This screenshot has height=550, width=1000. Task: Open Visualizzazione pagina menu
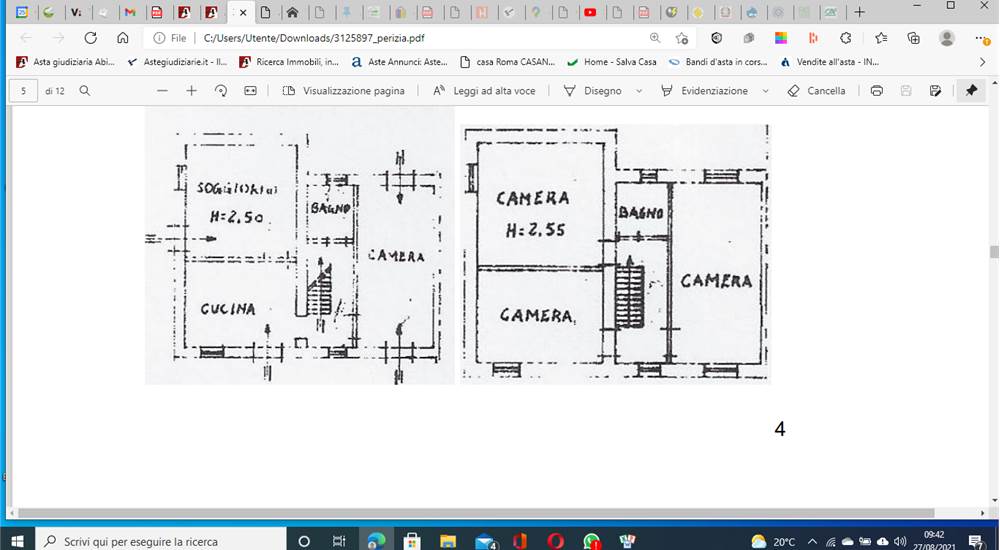tap(343, 91)
